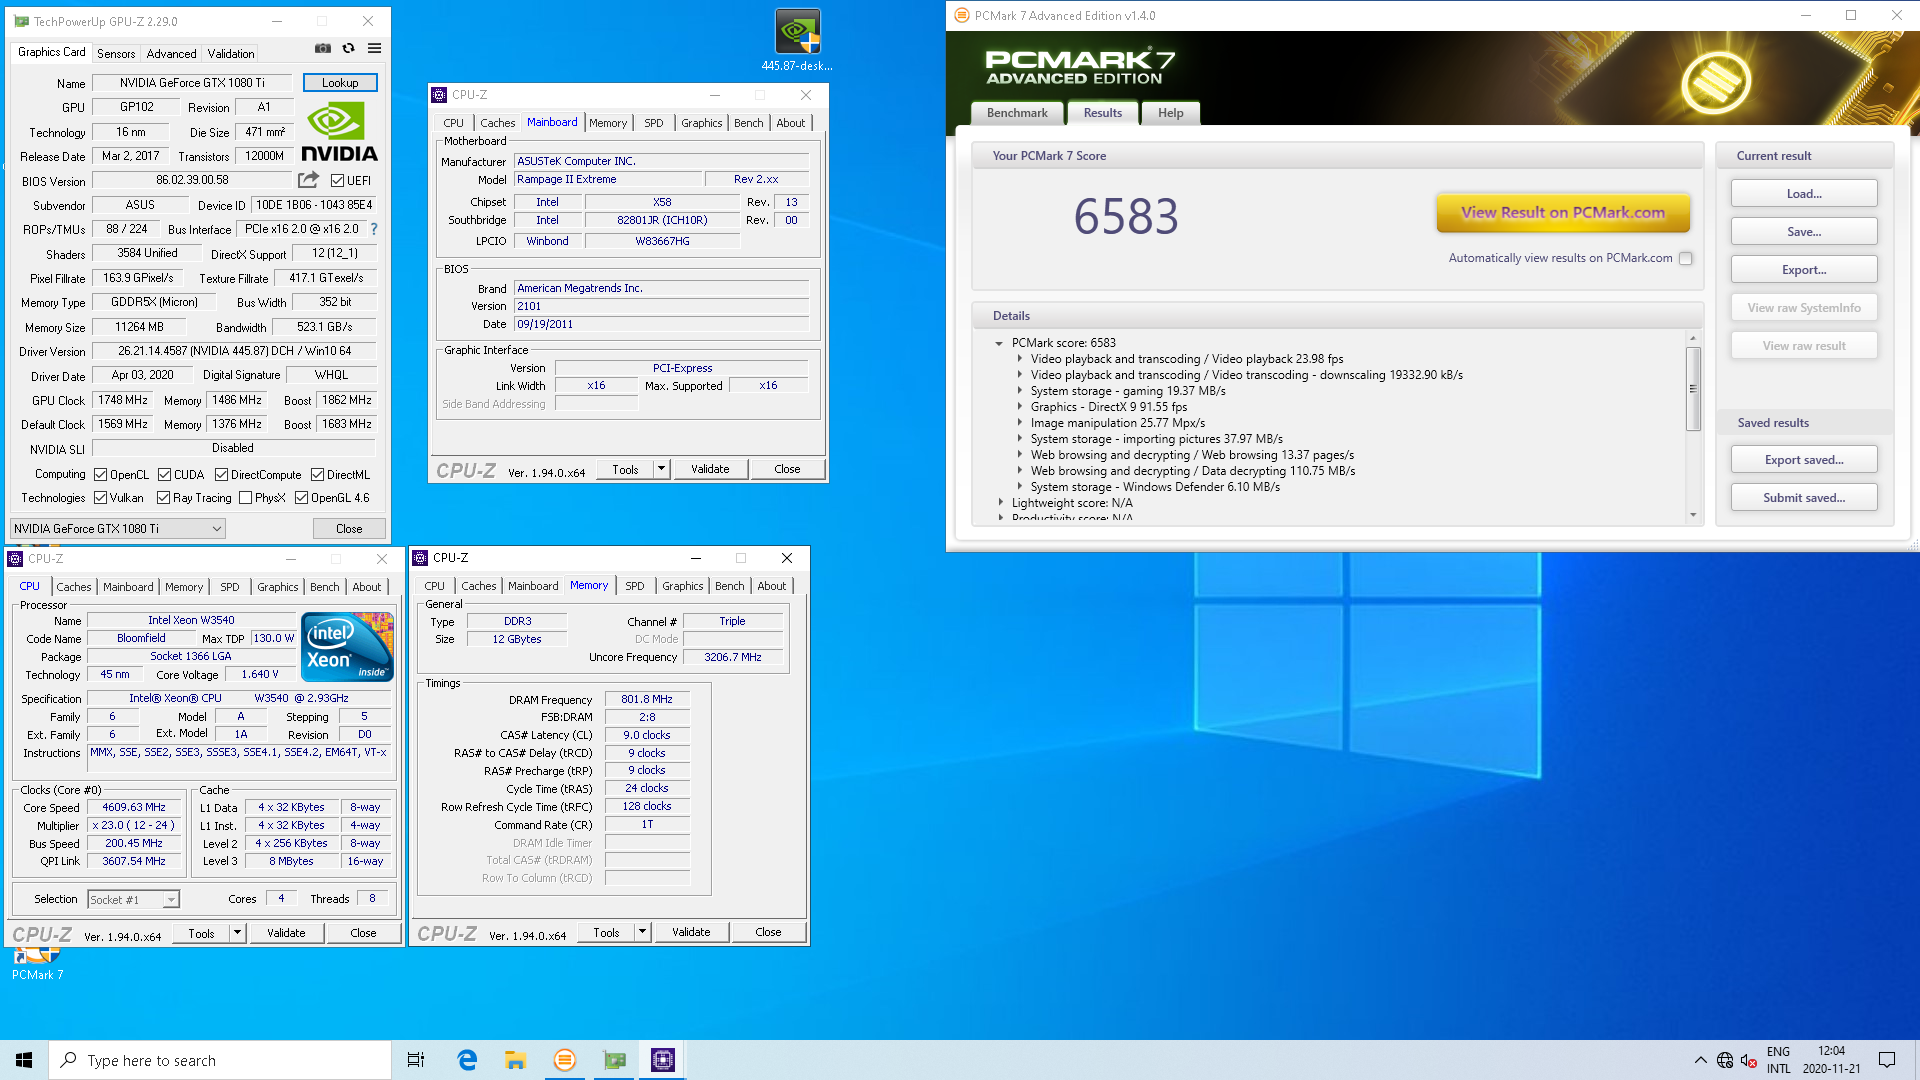This screenshot has height=1080, width=1920.
Task: Click the Load... button in PCMark 7
Action: coord(1804,194)
